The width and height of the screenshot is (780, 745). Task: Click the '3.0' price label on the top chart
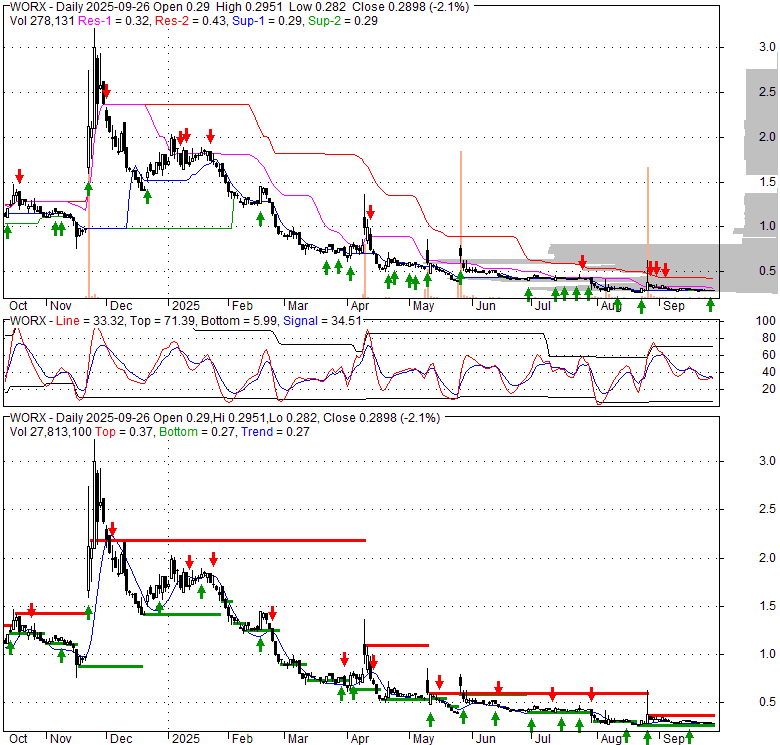tap(767, 47)
